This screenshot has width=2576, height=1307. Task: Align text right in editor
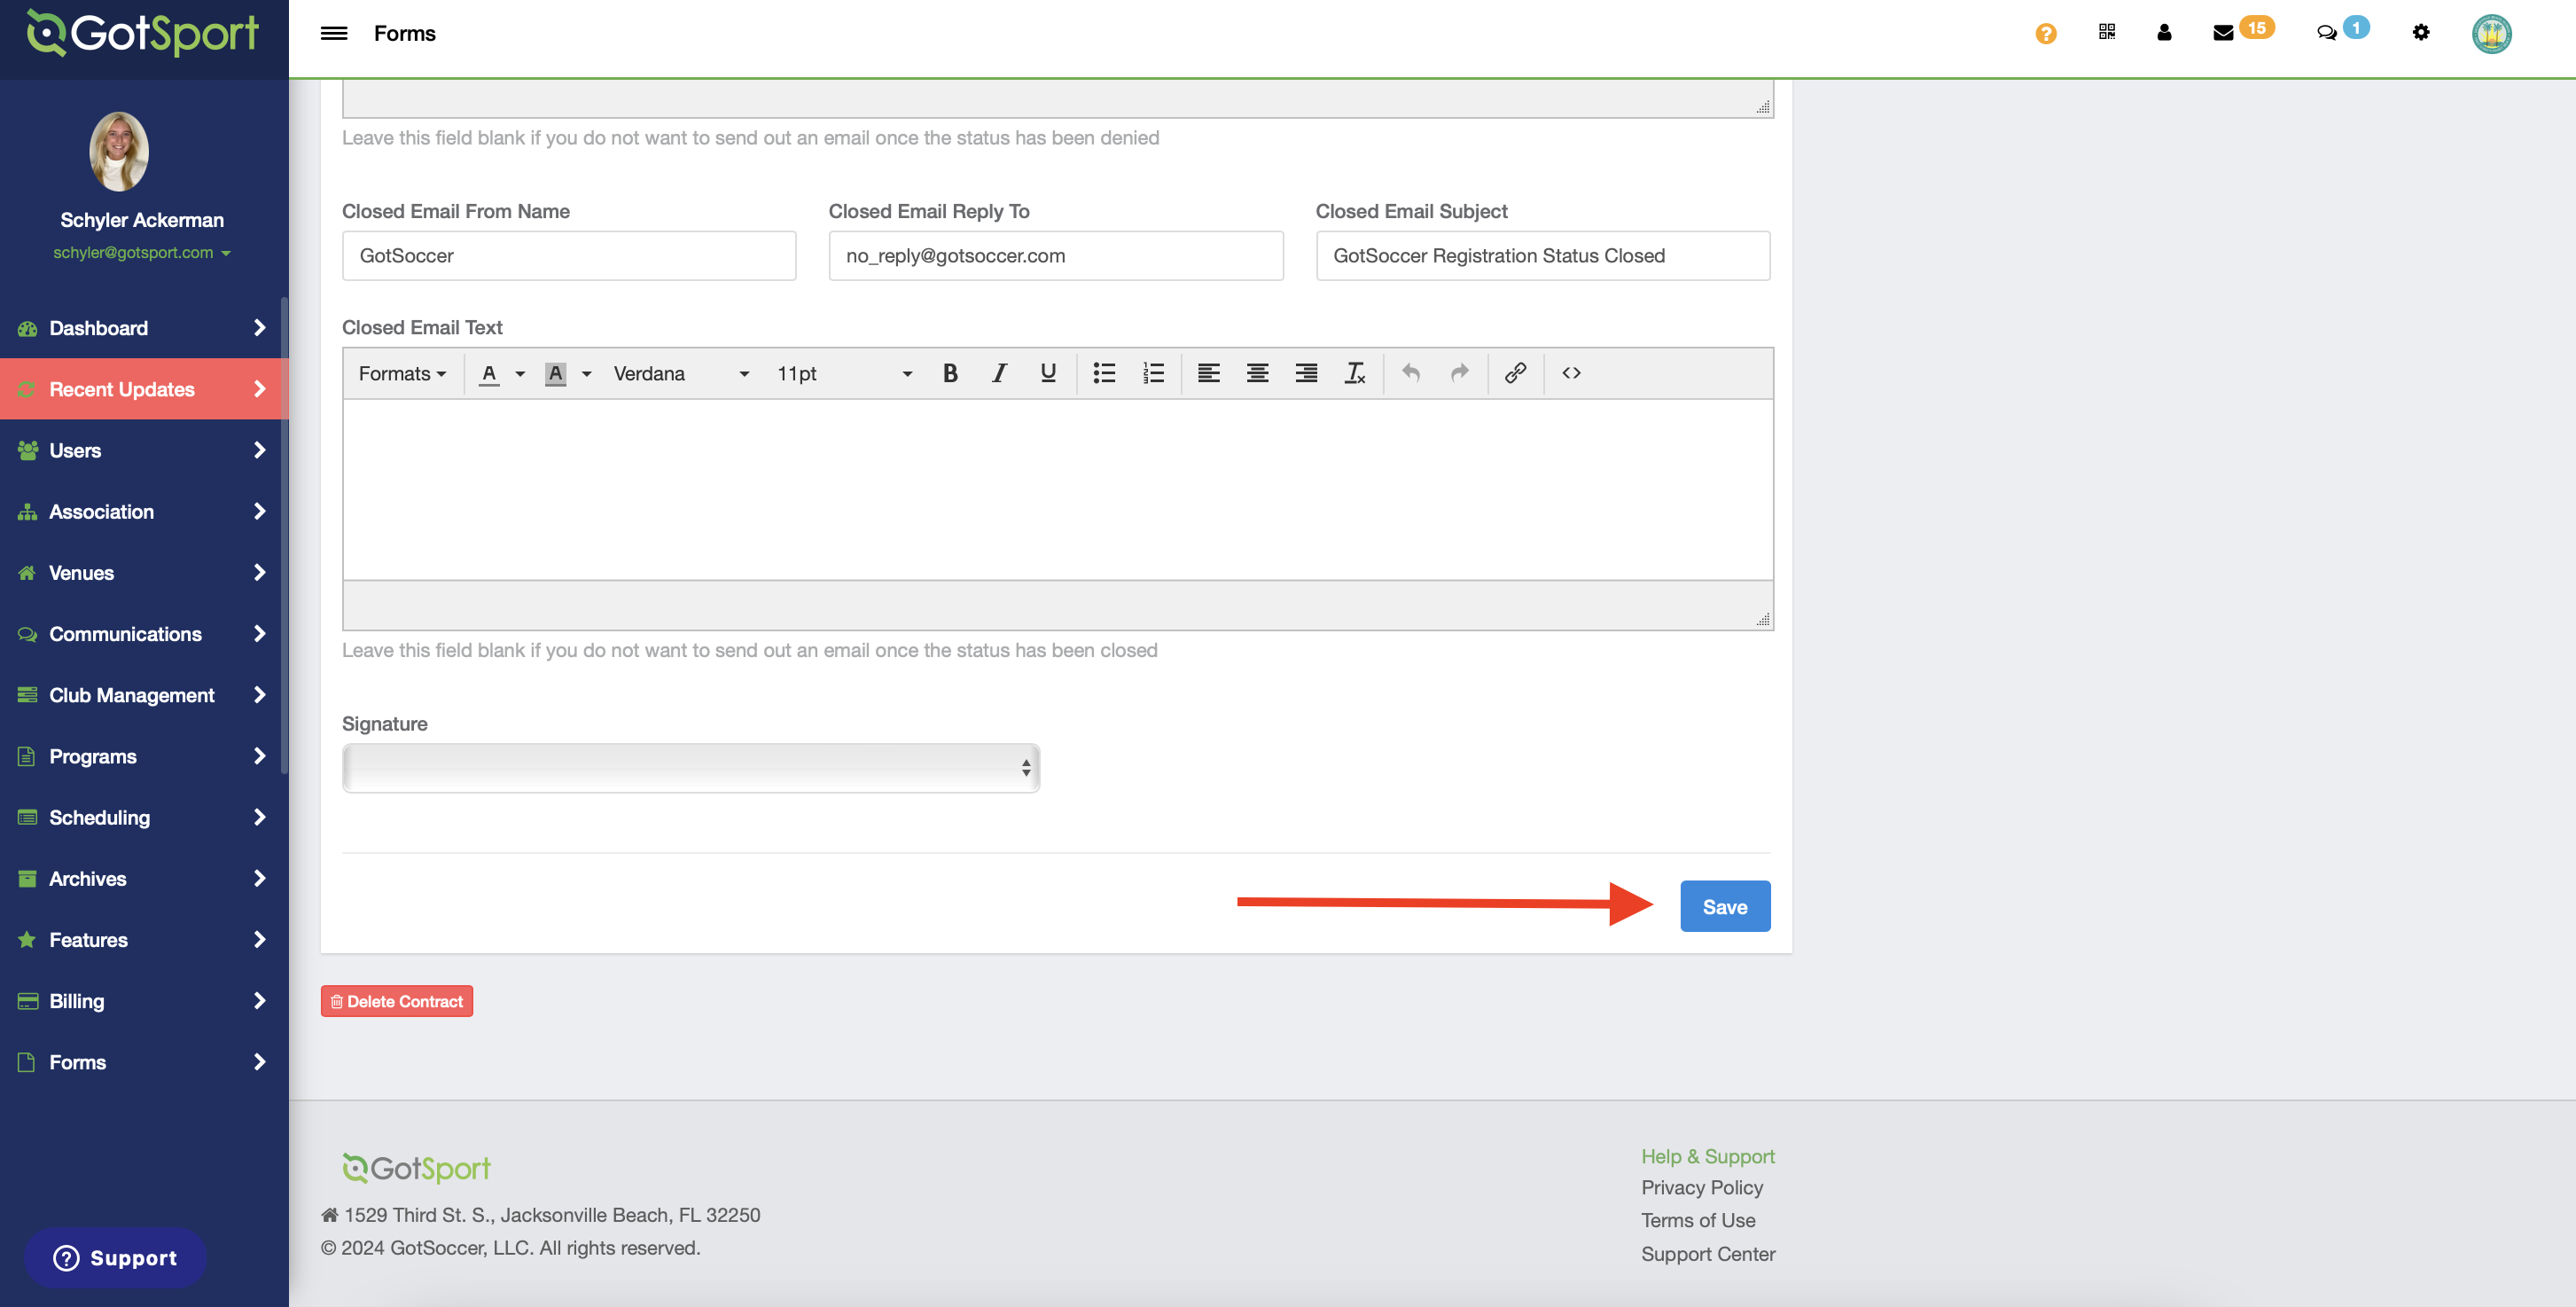tap(1306, 373)
